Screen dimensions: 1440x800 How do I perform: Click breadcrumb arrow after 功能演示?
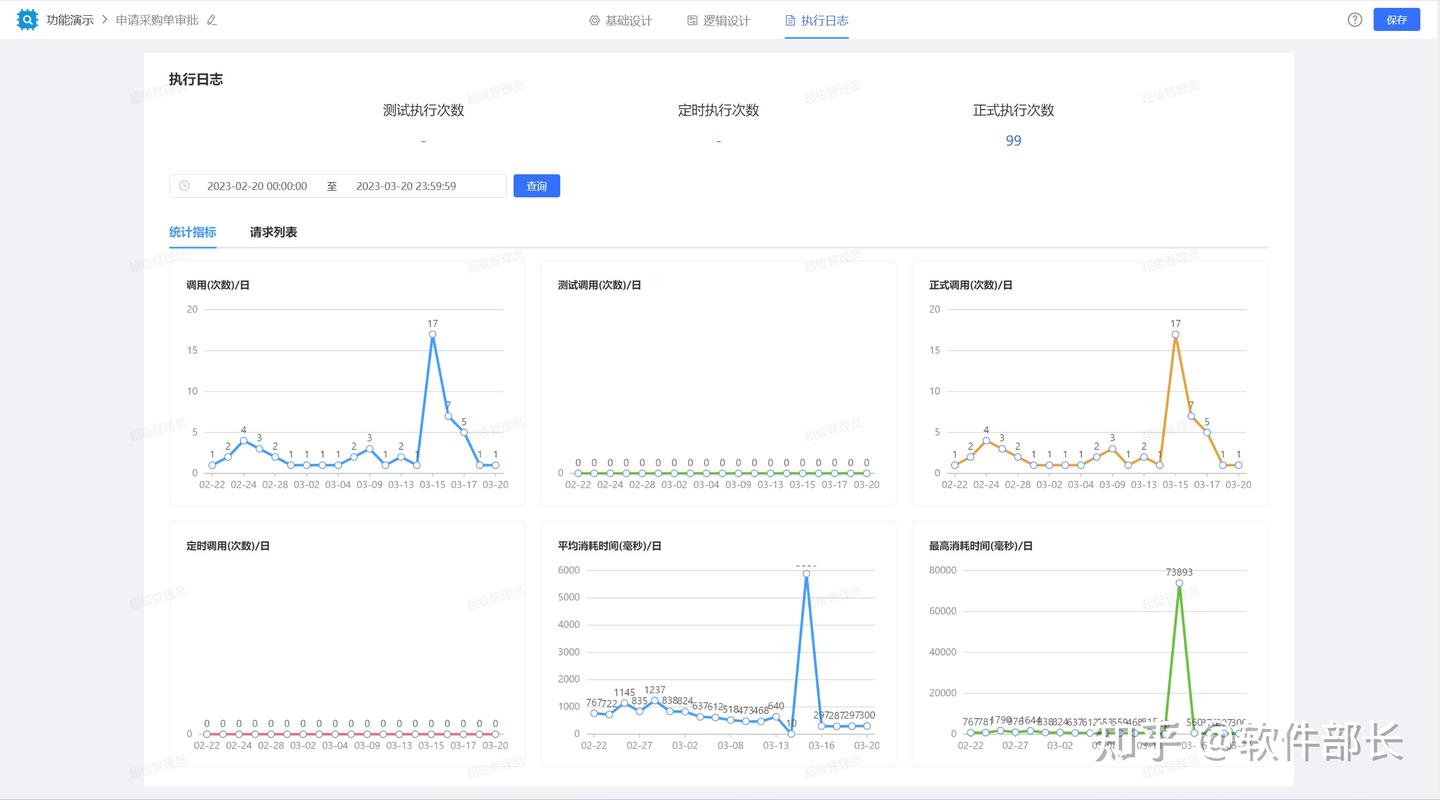[104, 20]
